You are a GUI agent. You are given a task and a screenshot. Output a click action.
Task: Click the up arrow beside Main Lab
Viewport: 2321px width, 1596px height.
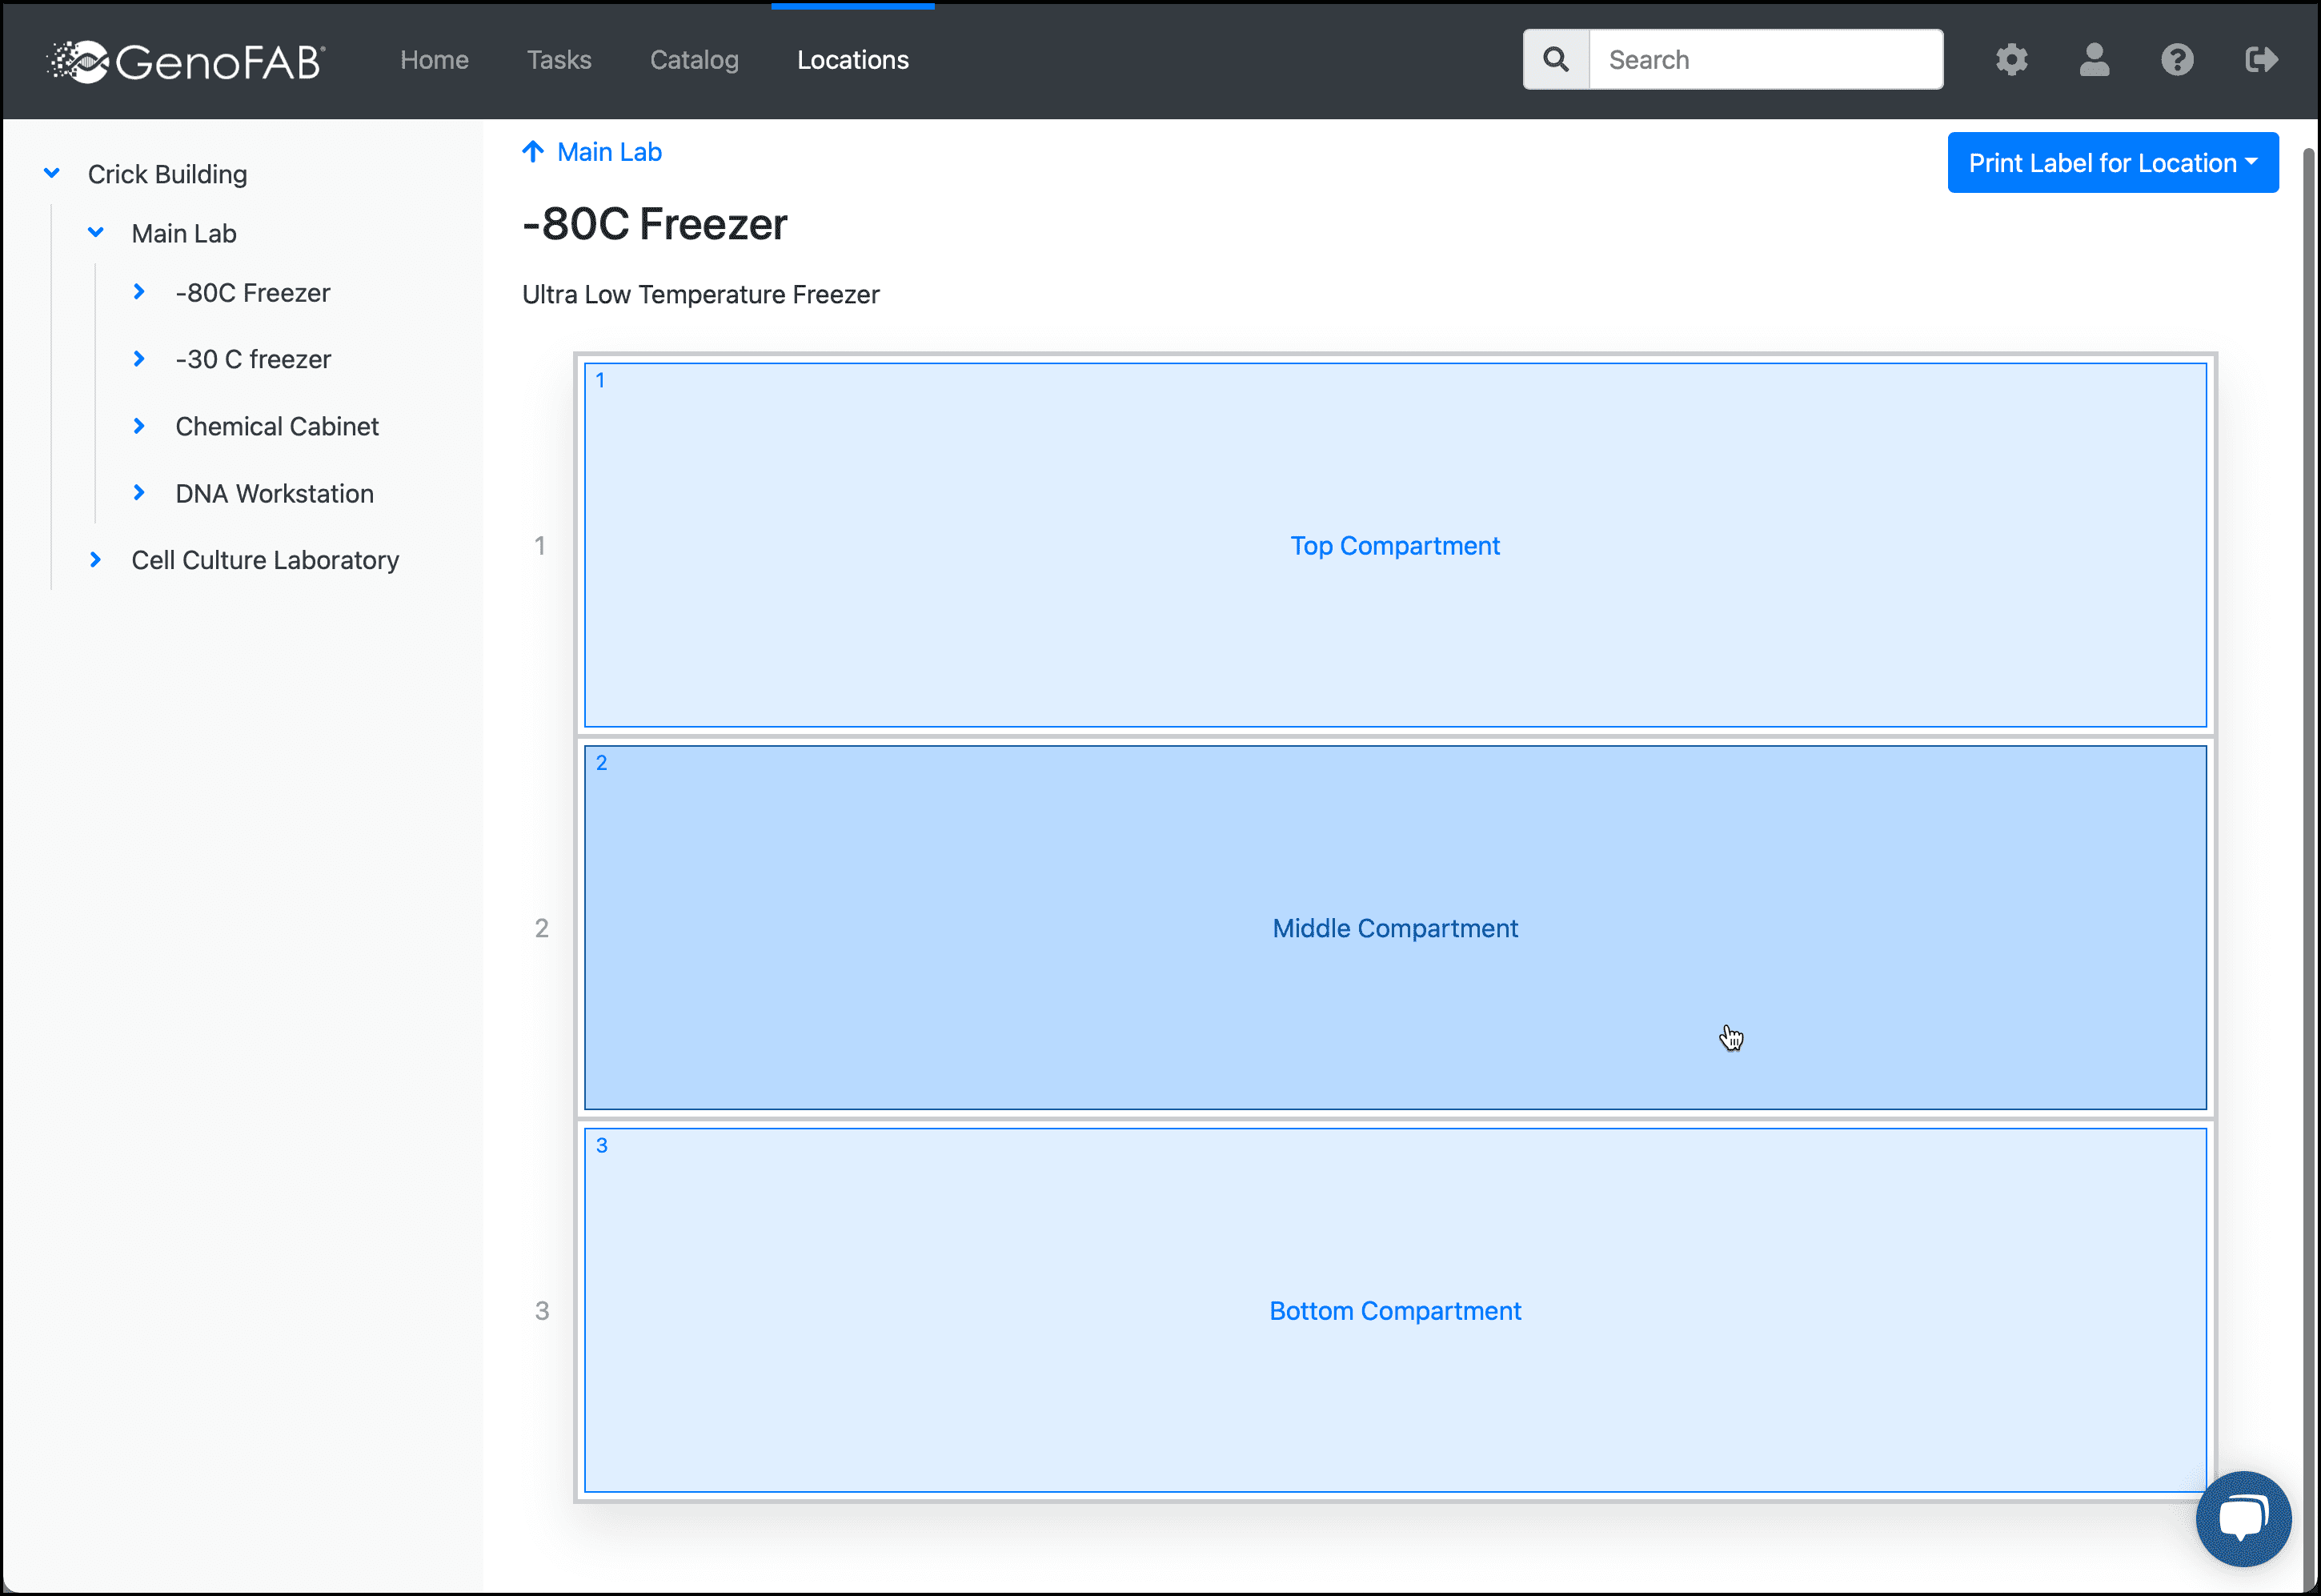point(533,152)
